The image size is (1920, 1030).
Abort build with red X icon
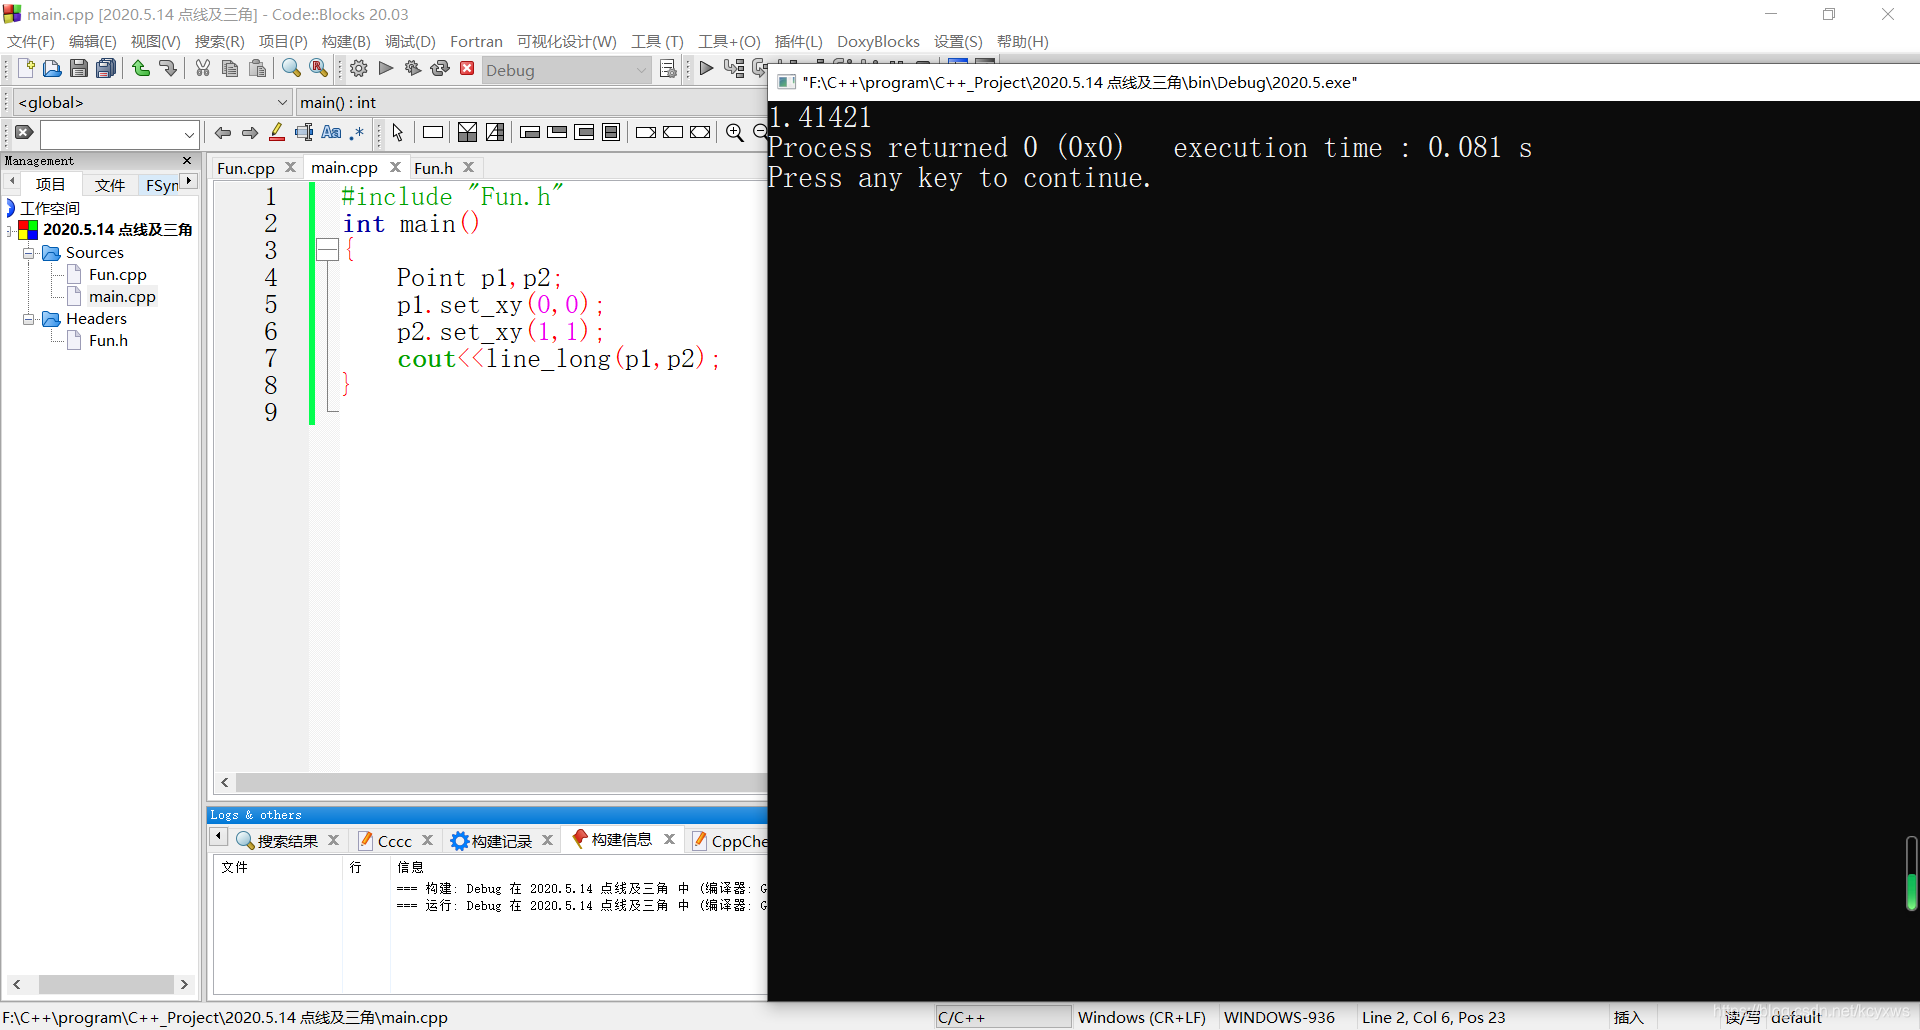click(x=467, y=68)
